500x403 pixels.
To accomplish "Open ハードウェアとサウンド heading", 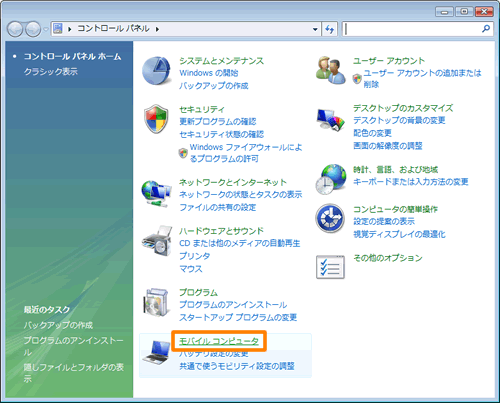I will click(221, 231).
